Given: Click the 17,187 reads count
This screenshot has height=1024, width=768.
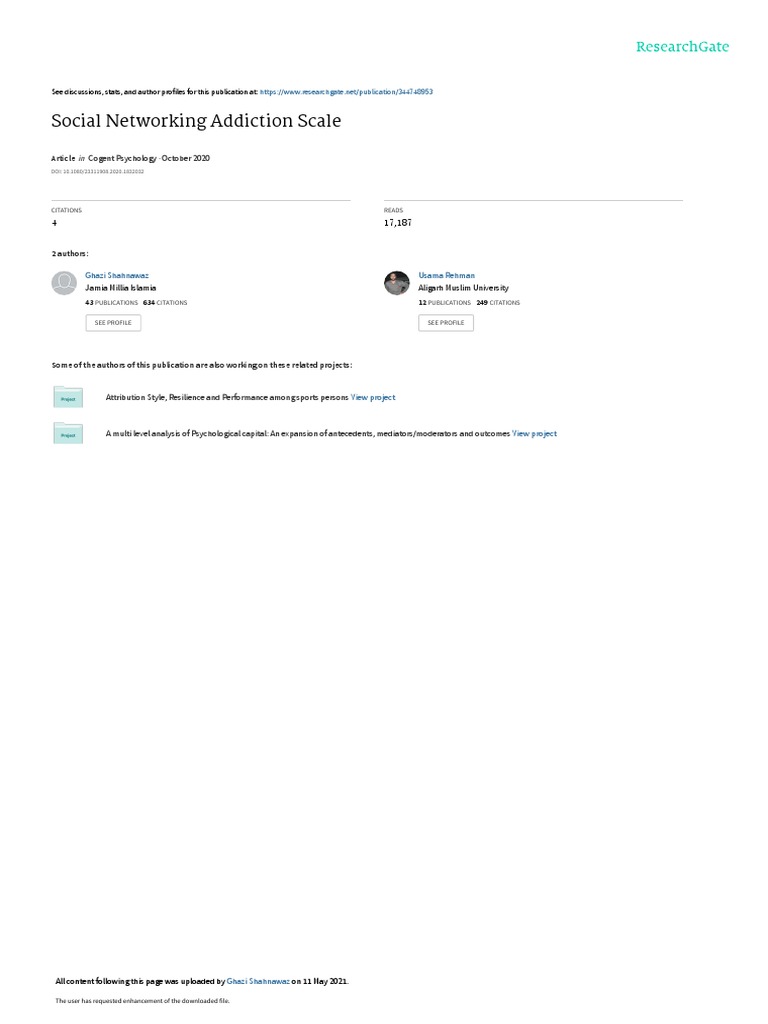Looking at the screenshot, I should [x=398, y=223].
